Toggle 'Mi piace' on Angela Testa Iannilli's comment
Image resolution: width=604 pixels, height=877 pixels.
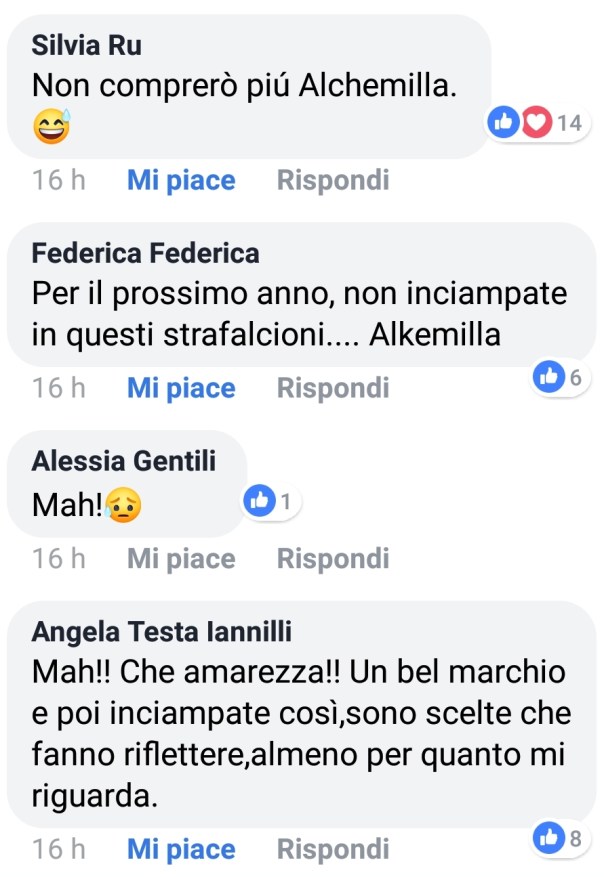coord(181,850)
